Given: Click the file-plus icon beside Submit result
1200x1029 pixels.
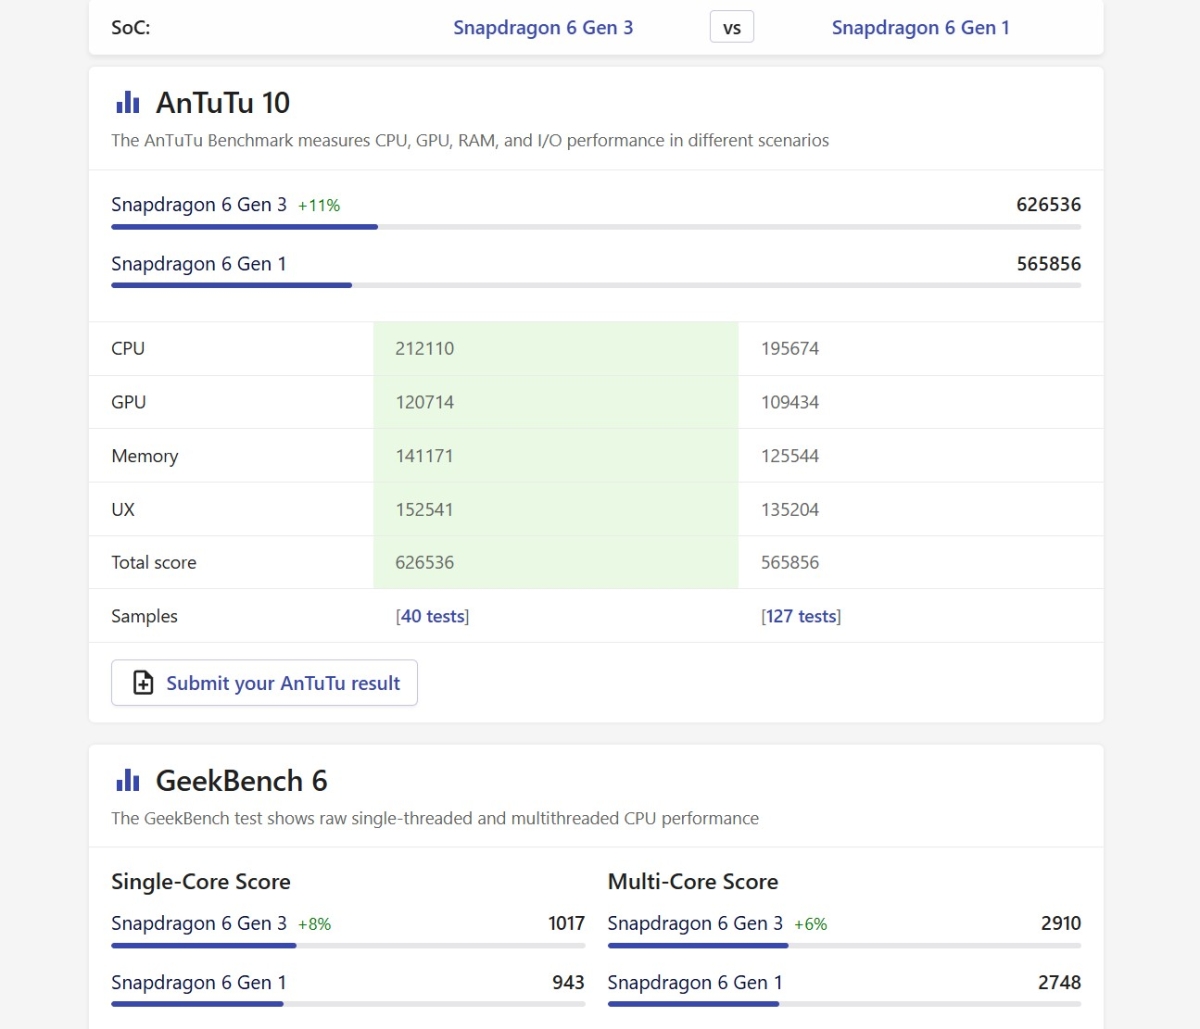Looking at the screenshot, I should click(x=144, y=683).
